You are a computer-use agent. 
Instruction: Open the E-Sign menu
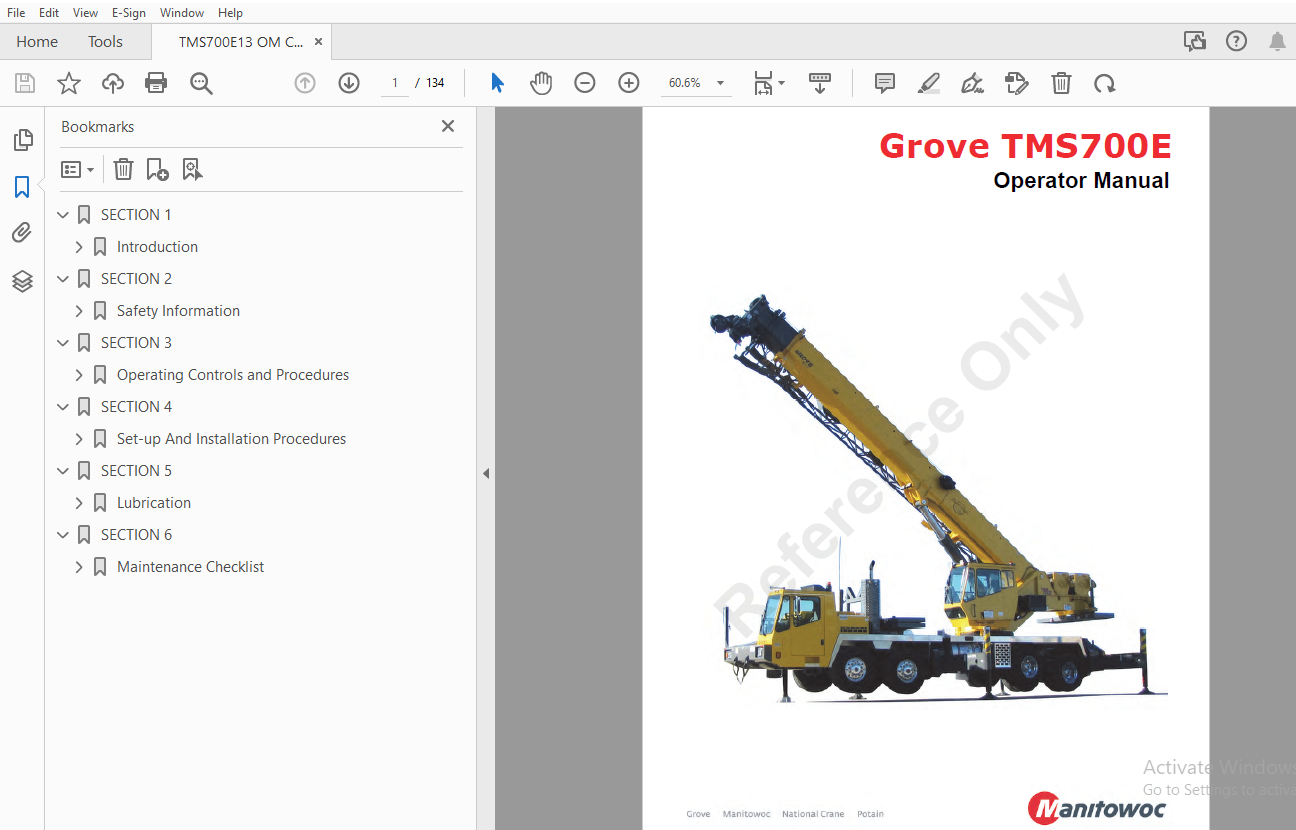point(129,13)
